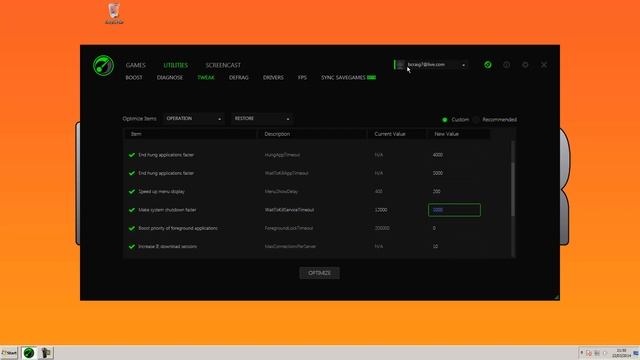Click the OPTIMIZE button
Screen dimensions: 640x360
point(320,273)
